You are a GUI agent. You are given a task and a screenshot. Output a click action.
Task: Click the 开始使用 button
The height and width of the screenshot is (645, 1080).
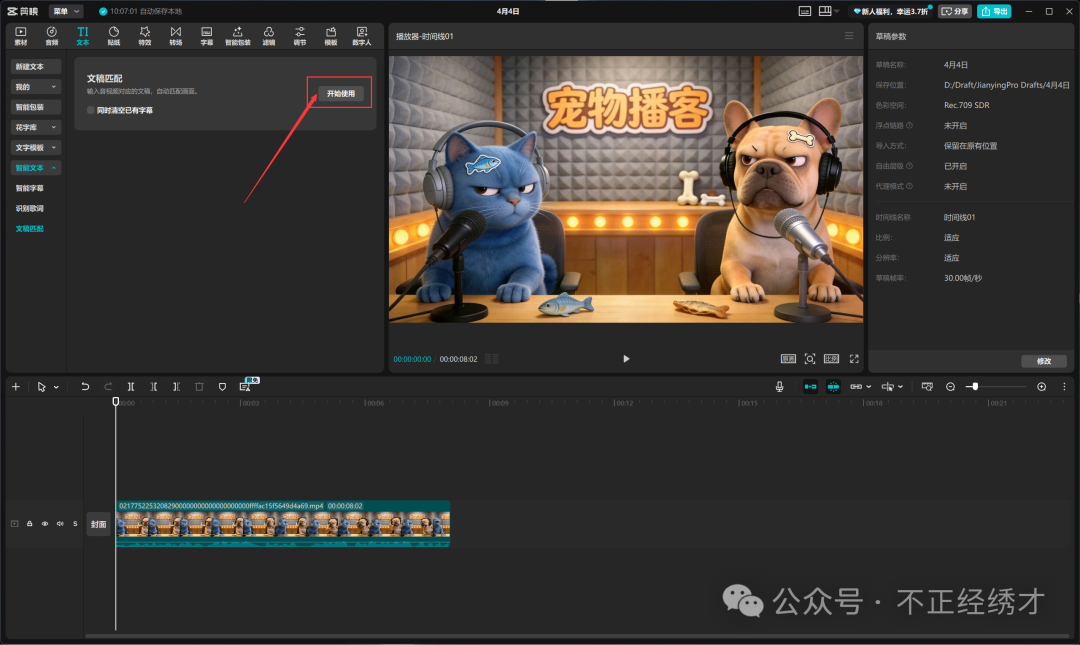(340, 93)
